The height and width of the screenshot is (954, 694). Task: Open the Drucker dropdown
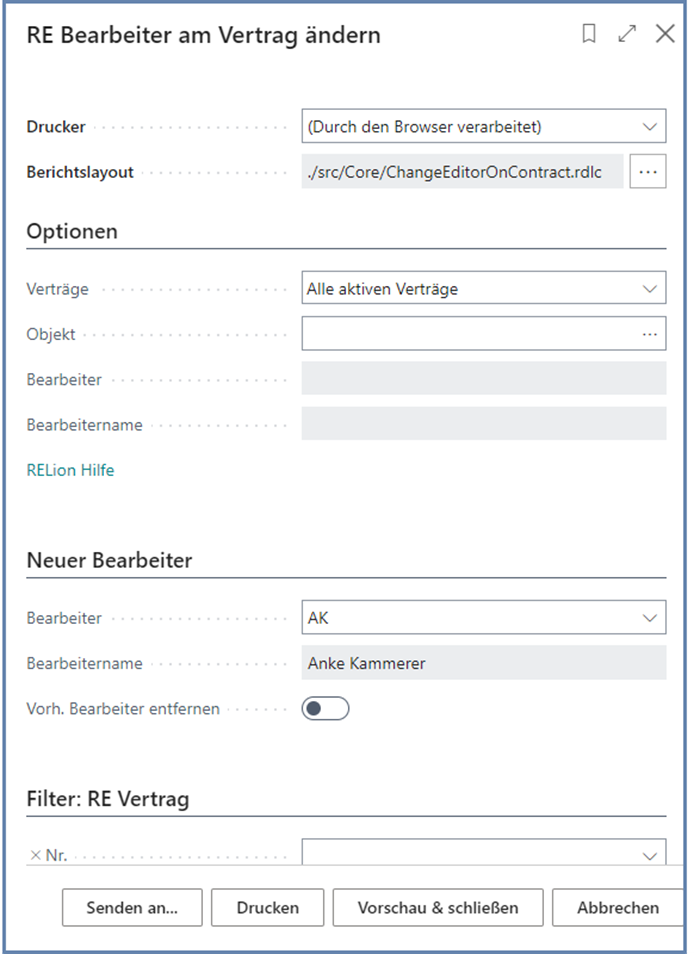pos(651,125)
